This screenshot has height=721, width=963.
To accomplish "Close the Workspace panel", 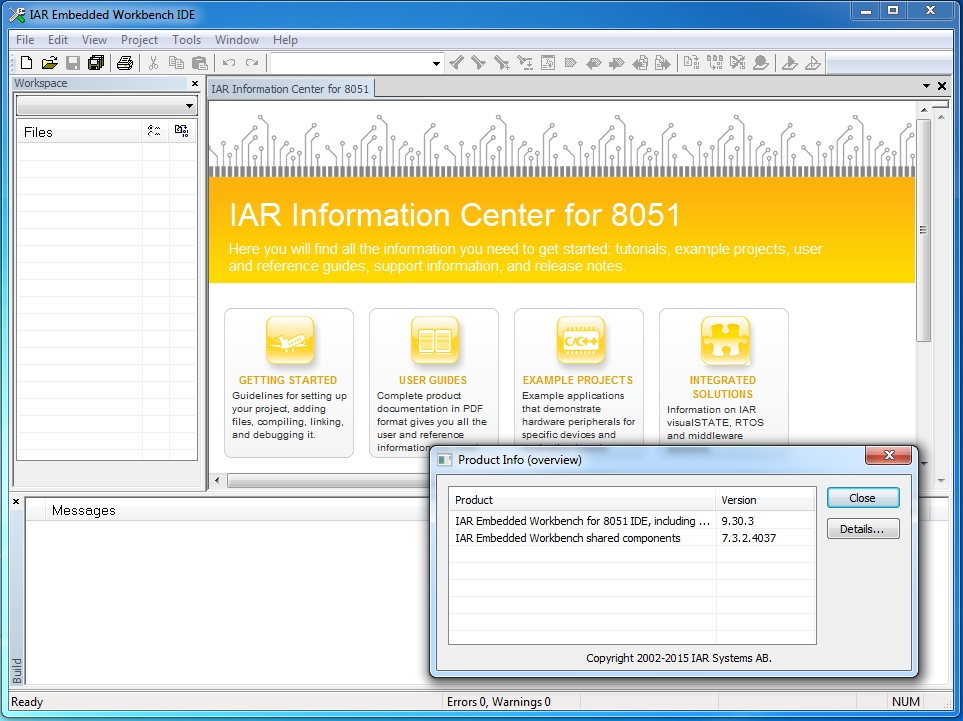I will [x=195, y=84].
